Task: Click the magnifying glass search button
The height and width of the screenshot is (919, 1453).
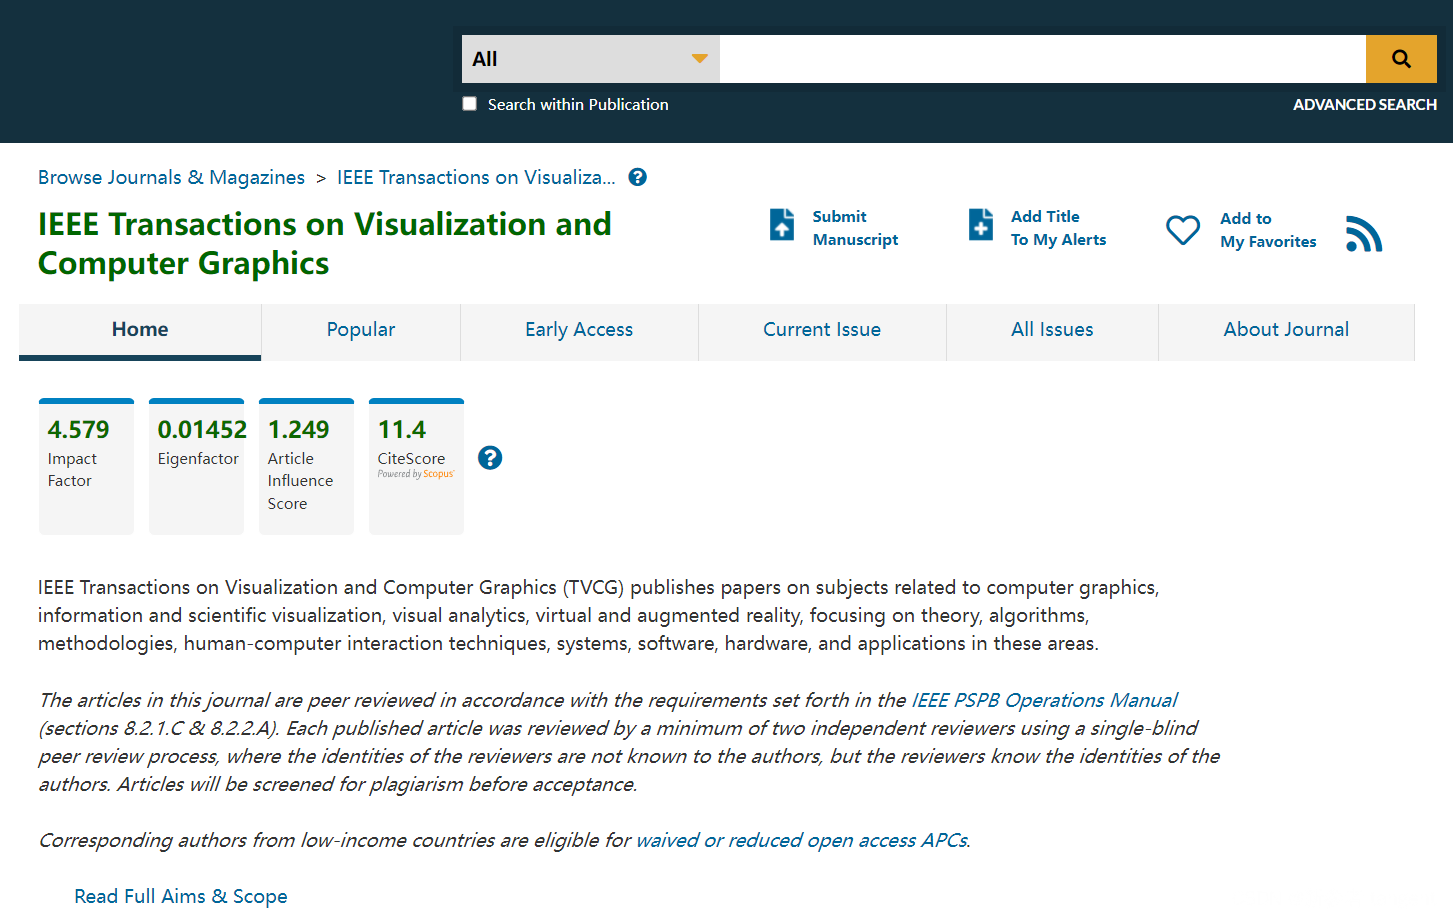Action: [1401, 59]
